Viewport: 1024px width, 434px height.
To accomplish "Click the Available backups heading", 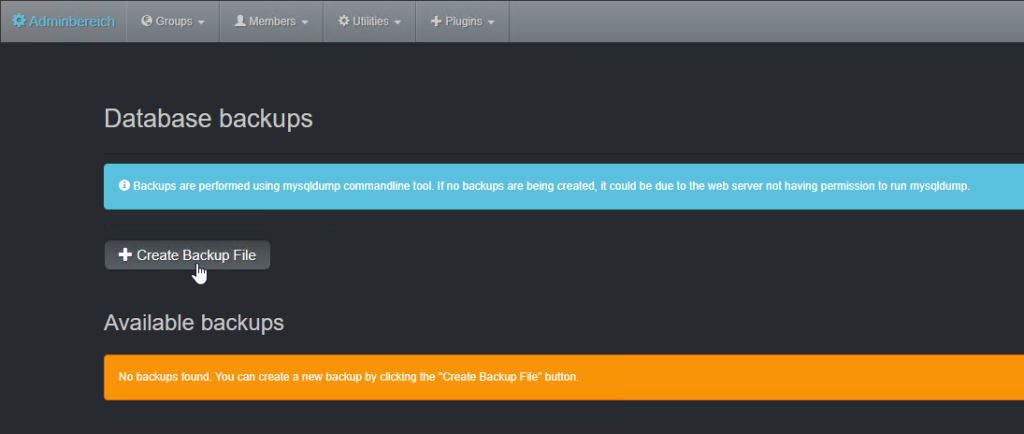I will [194, 322].
